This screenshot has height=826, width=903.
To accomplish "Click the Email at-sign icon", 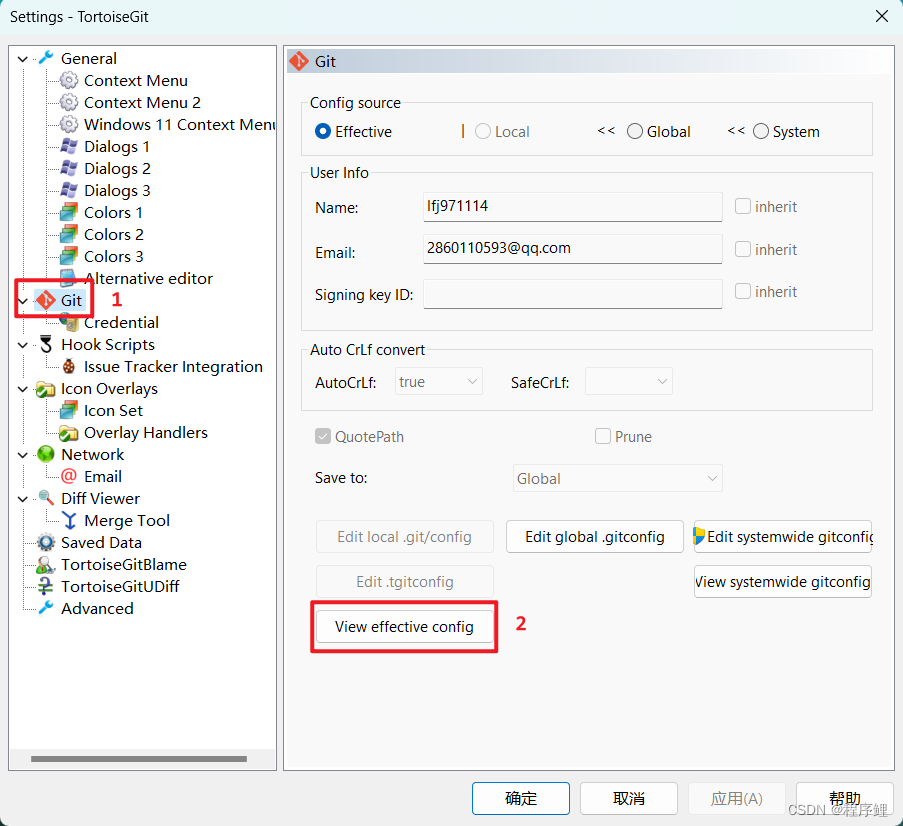I will click(x=69, y=476).
